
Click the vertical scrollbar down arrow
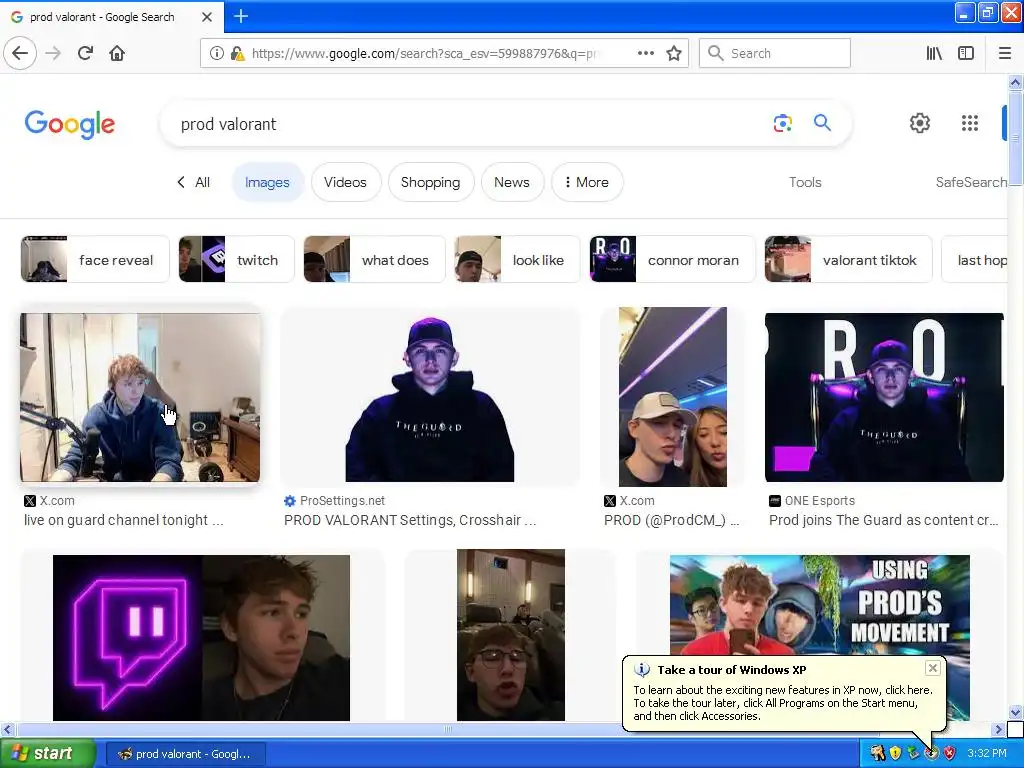click(1015, 712)
